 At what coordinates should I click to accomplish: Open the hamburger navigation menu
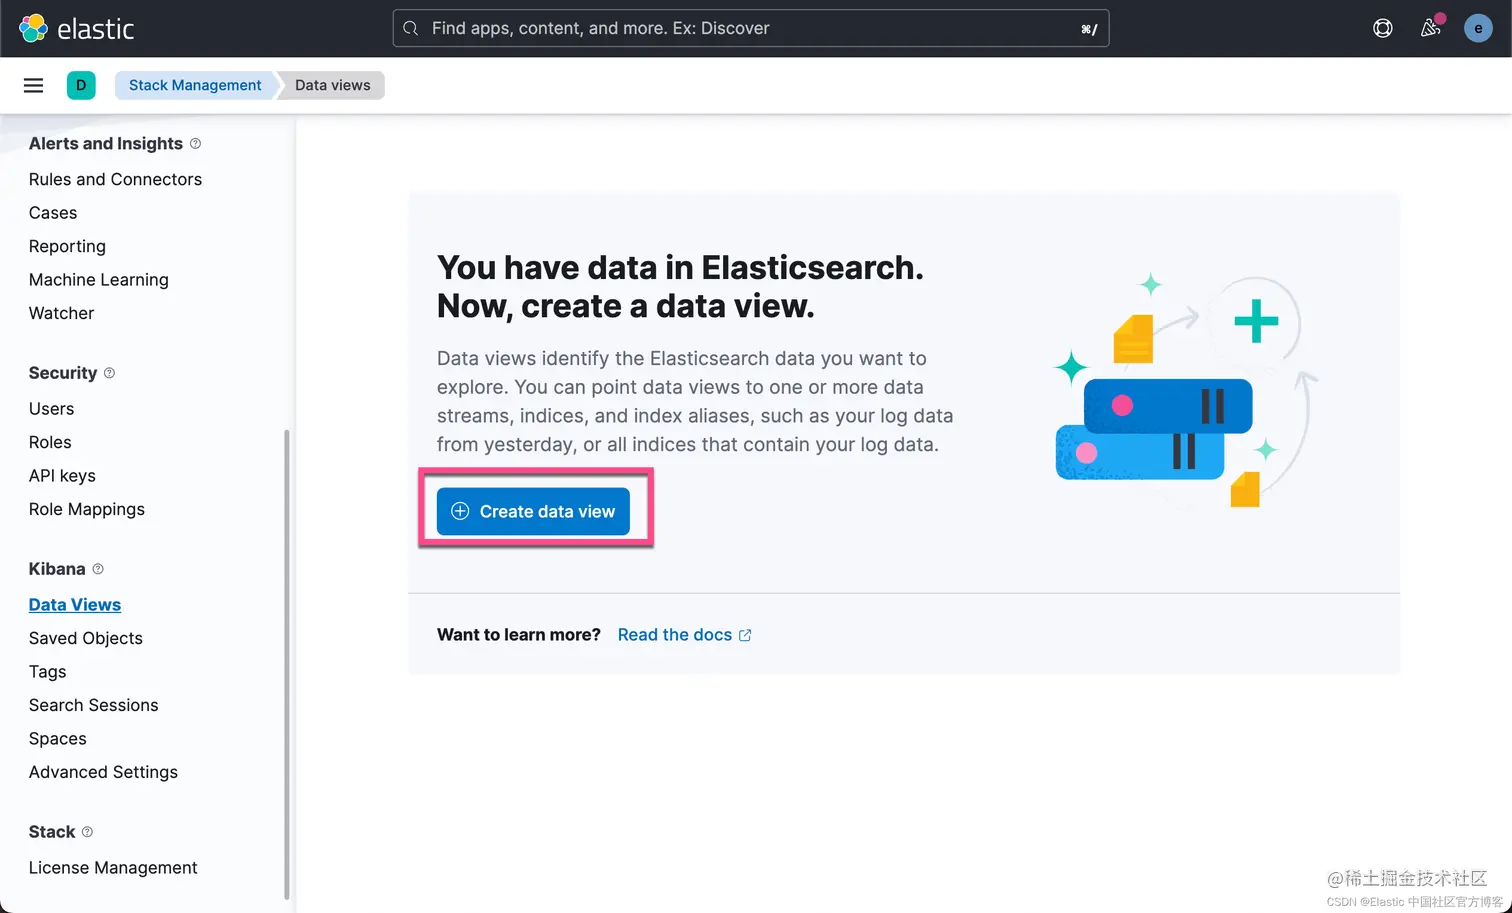point(33,85)
